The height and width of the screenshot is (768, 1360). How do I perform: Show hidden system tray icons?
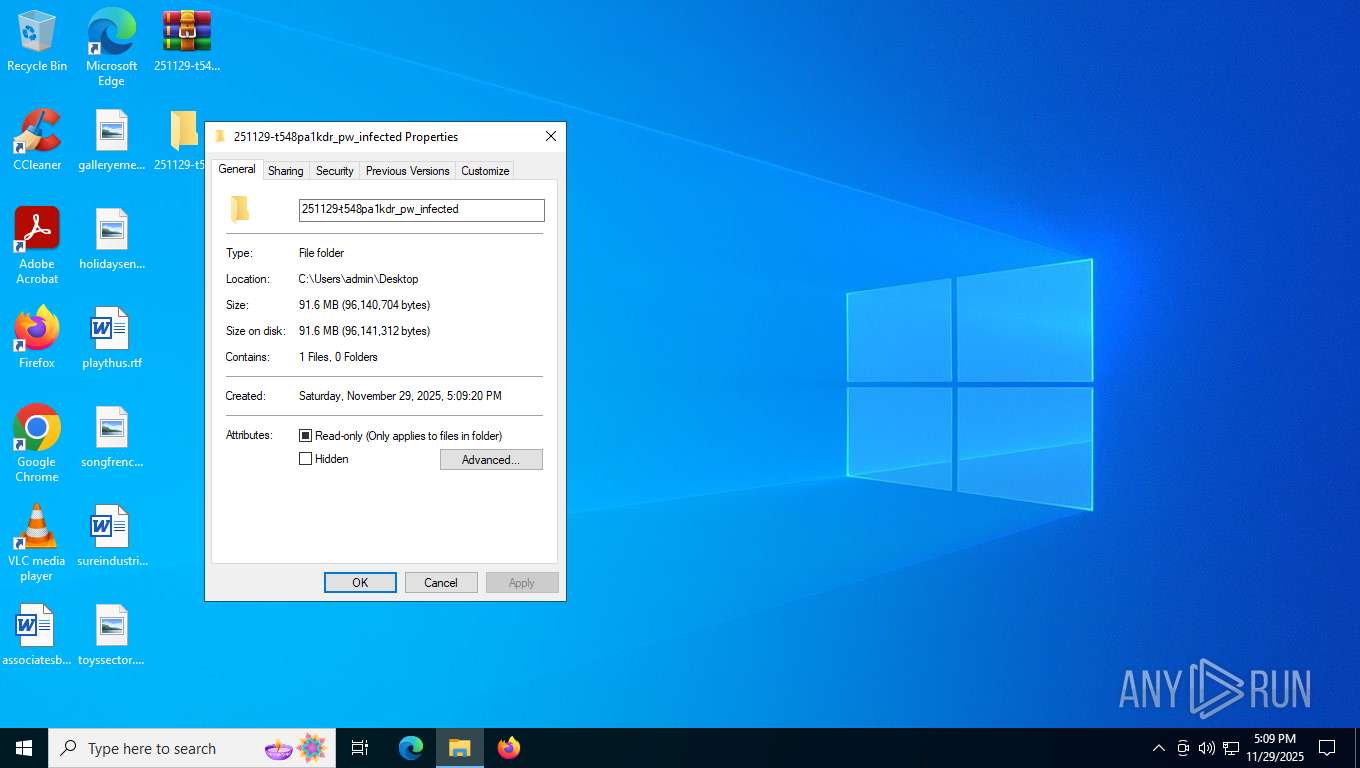(x=1159, y=748)
